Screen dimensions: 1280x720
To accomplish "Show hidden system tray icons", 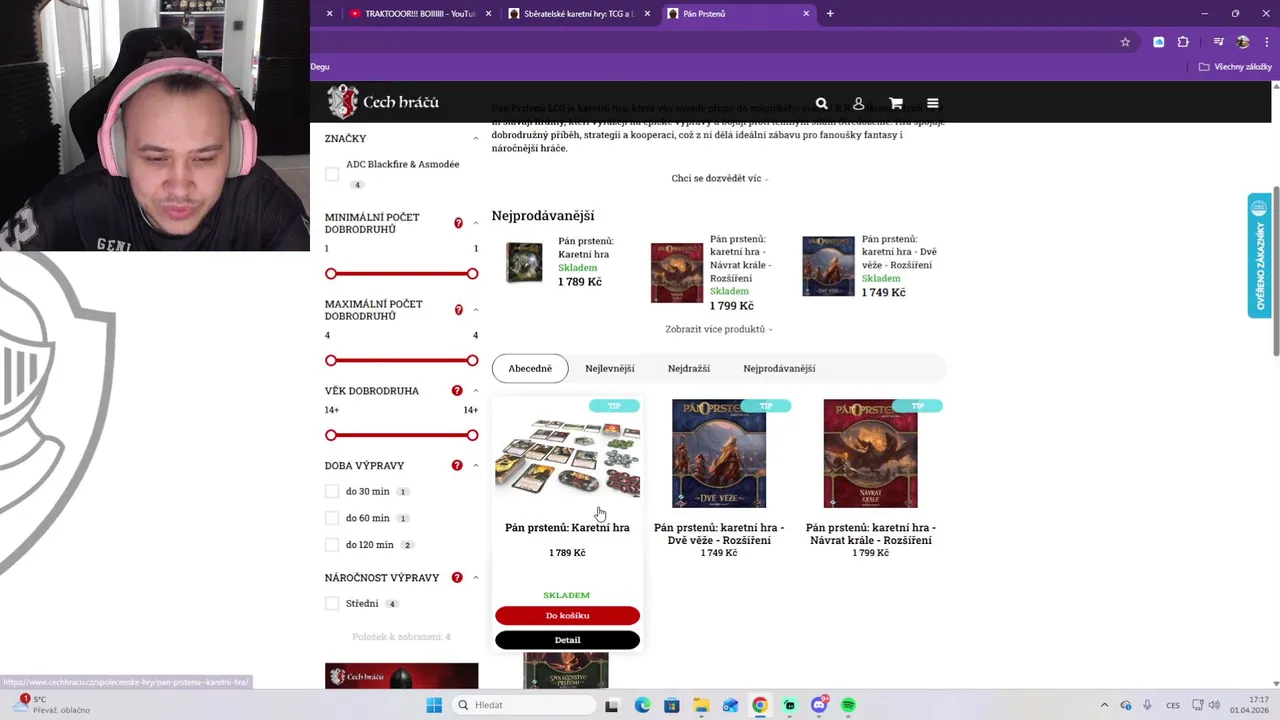I will point(1104,705).
